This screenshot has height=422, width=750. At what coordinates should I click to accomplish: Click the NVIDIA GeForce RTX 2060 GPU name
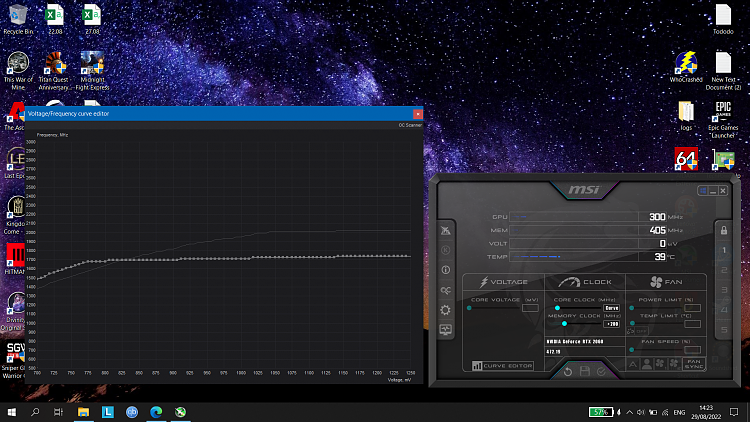575,342
